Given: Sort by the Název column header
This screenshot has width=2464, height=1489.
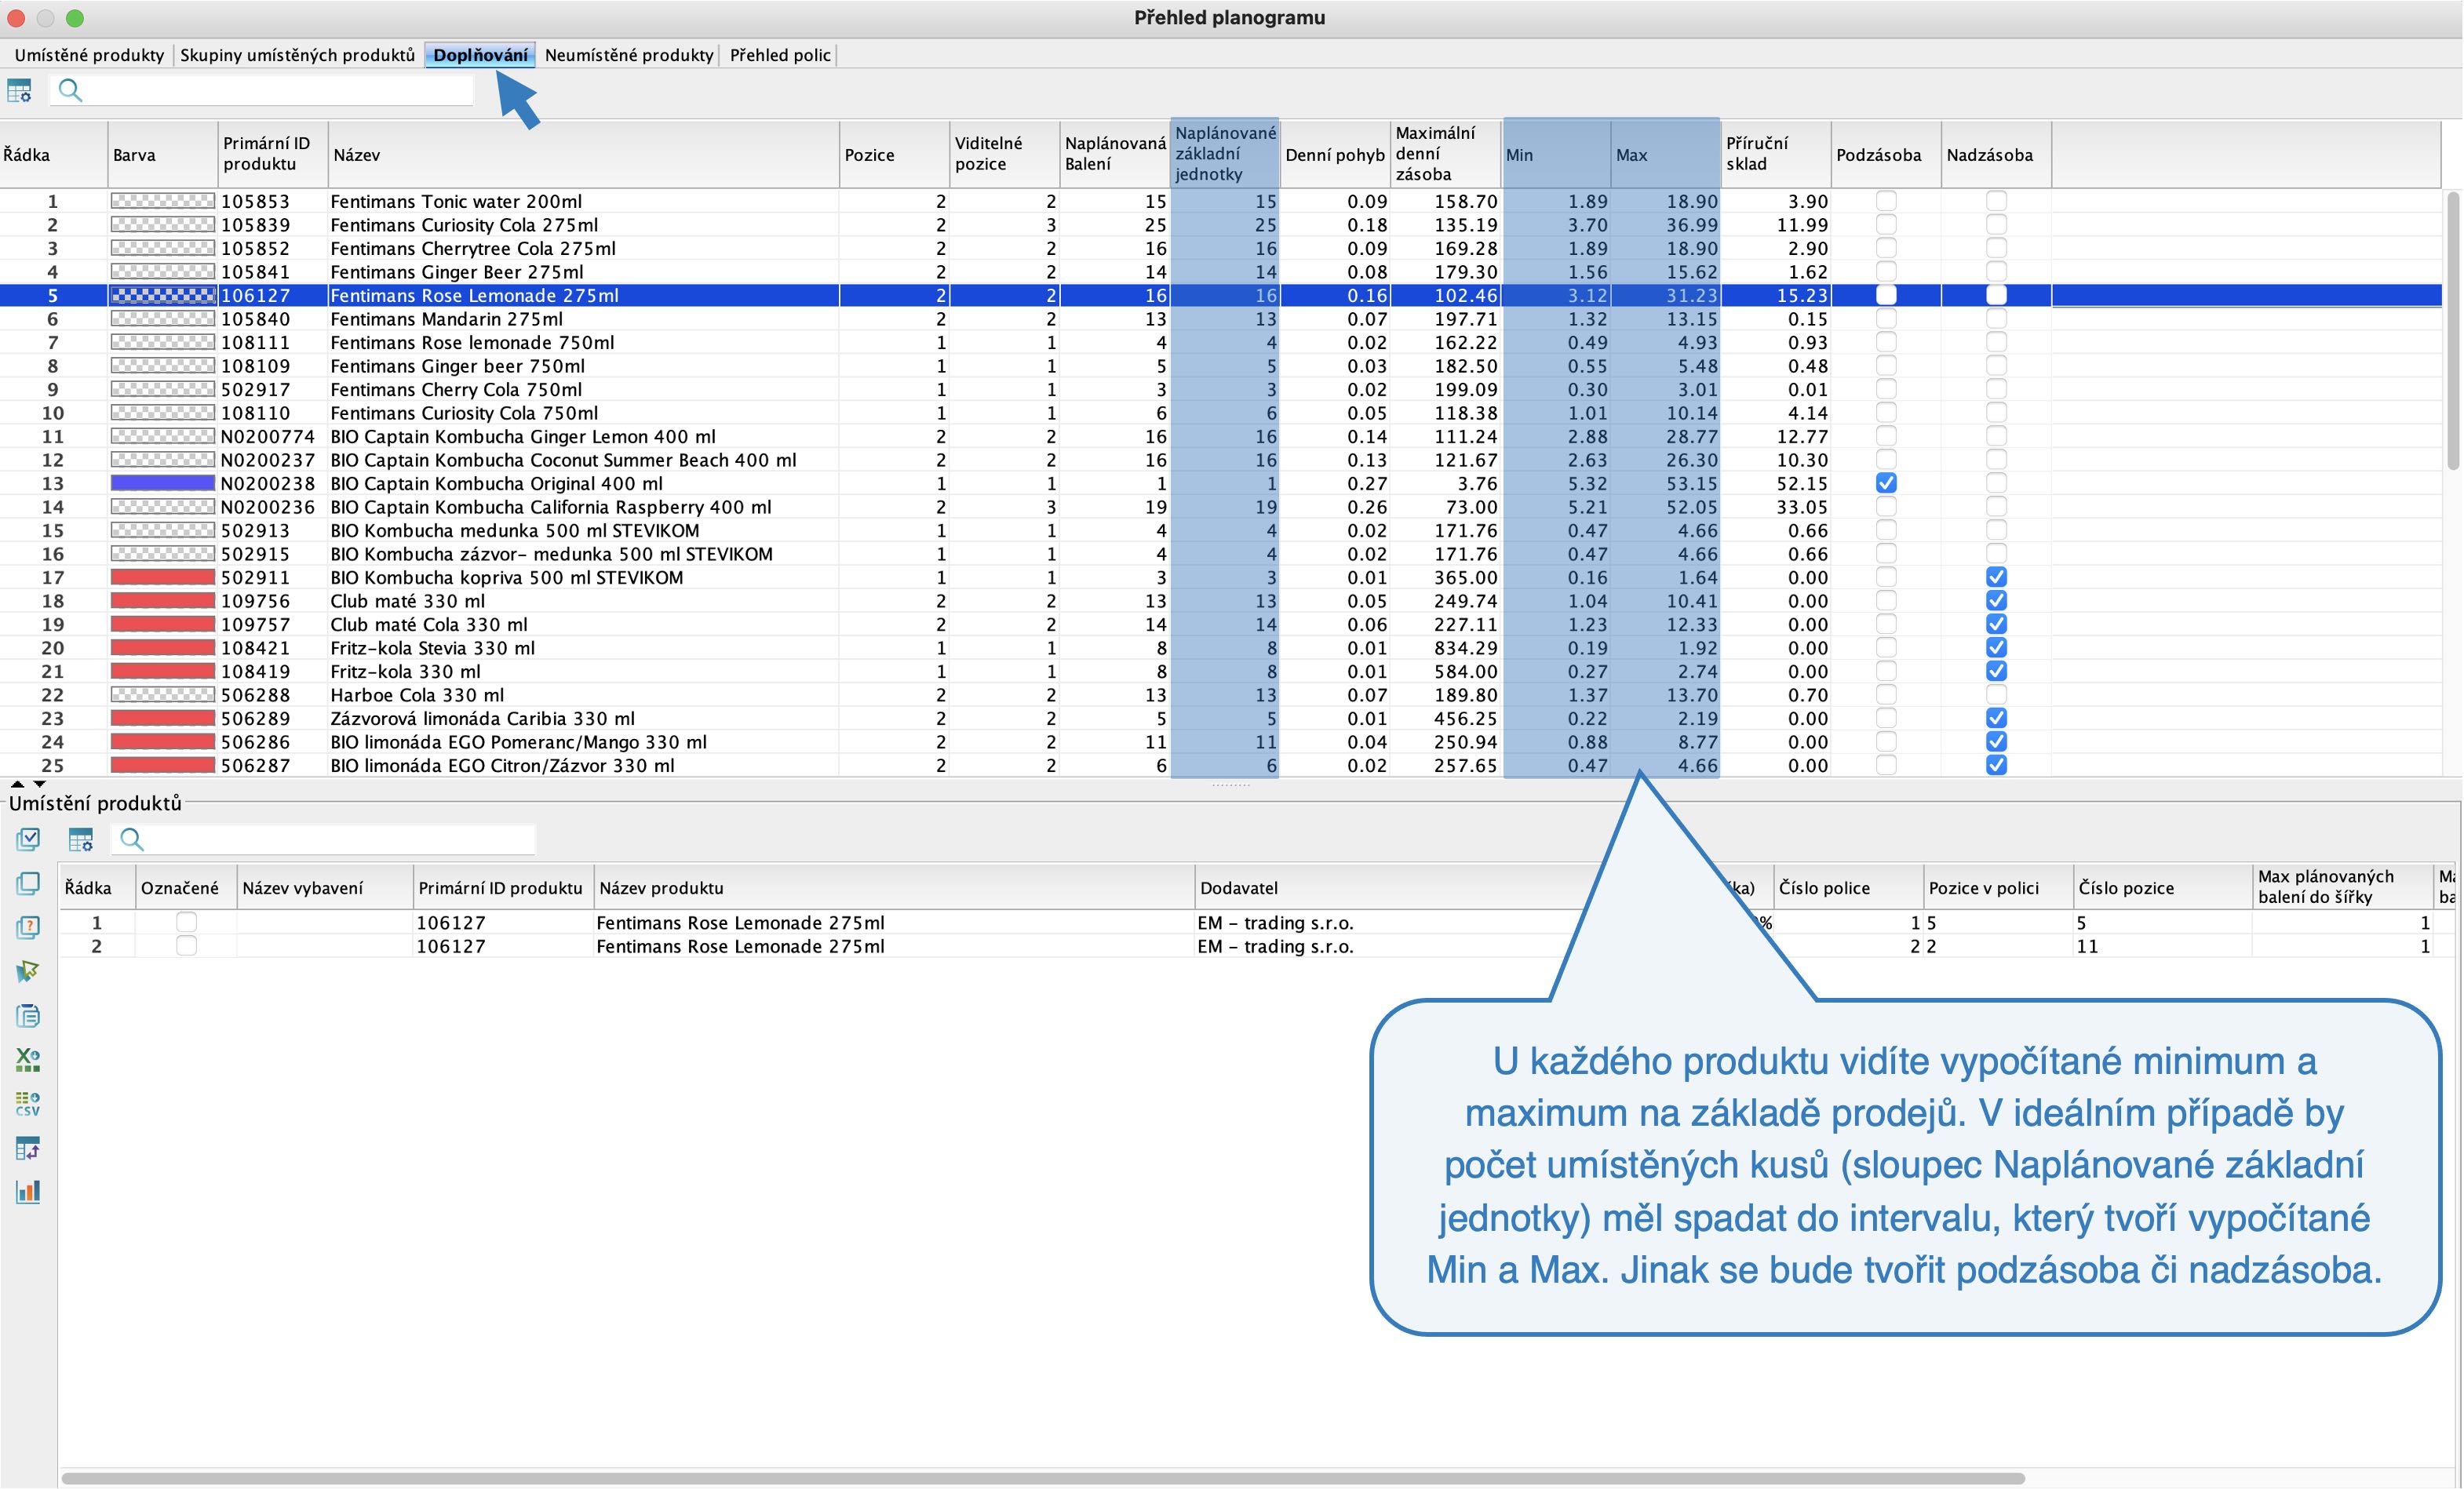Looking at the screenshot, I should tap(584, 155).
